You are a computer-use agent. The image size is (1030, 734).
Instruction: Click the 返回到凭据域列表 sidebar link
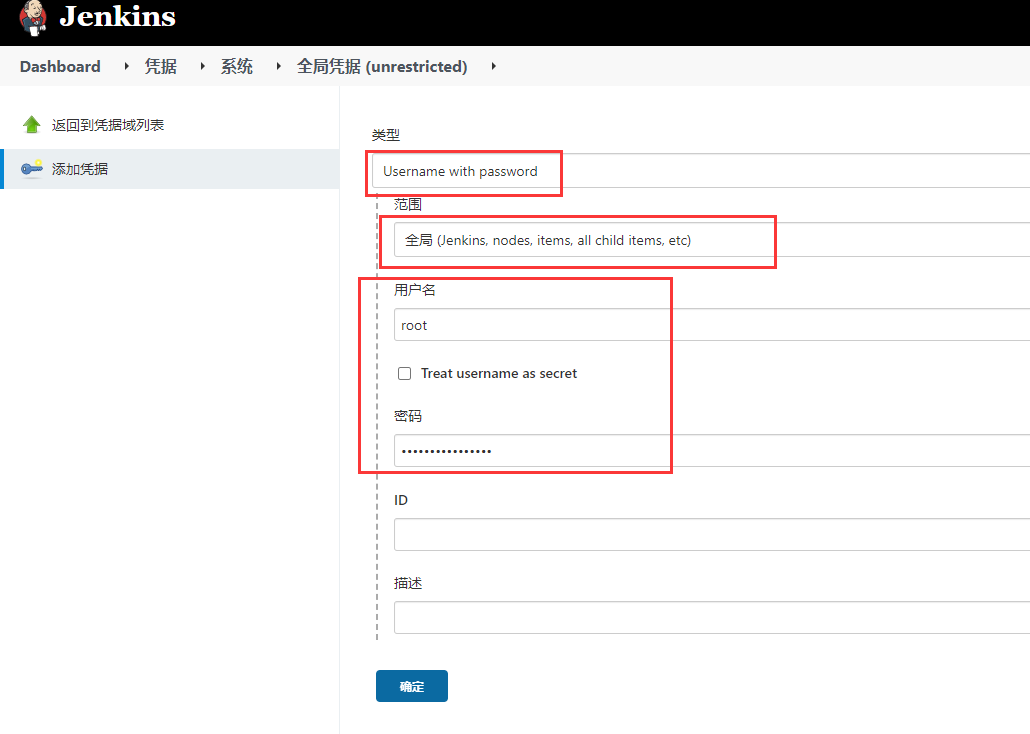(x=108, y=125)
